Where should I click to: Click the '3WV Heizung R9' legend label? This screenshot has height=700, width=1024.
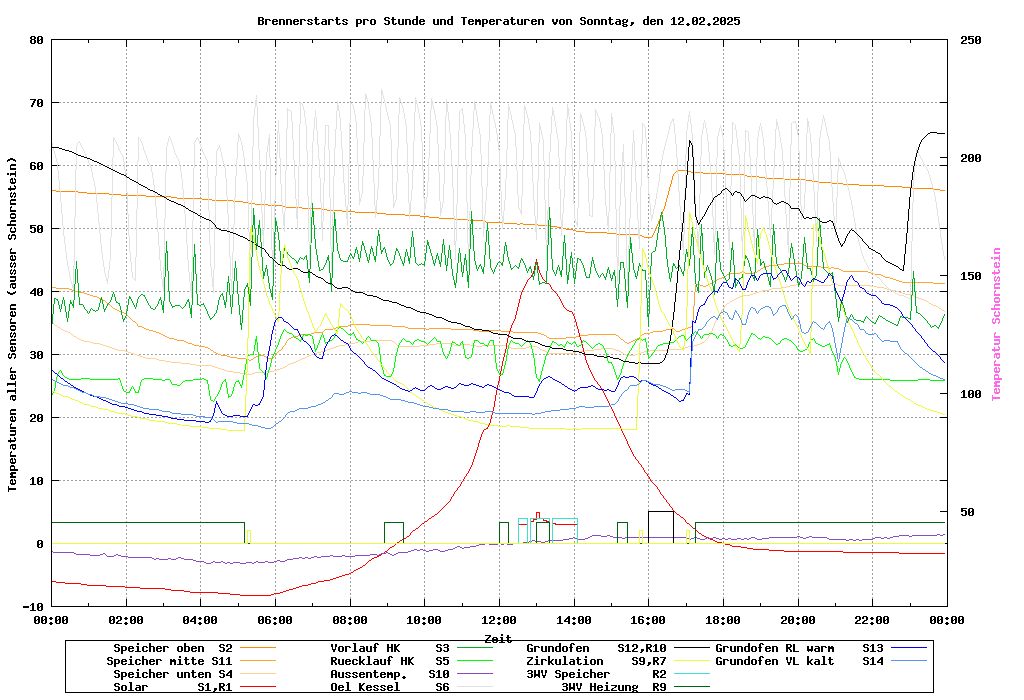tap(613, 687)
